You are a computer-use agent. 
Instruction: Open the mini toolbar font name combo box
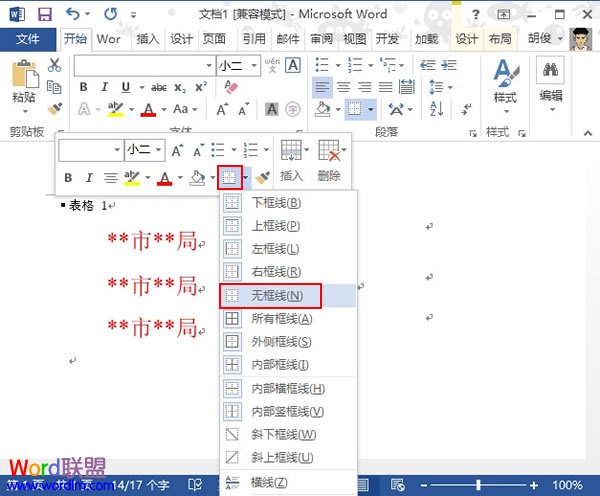88,150
